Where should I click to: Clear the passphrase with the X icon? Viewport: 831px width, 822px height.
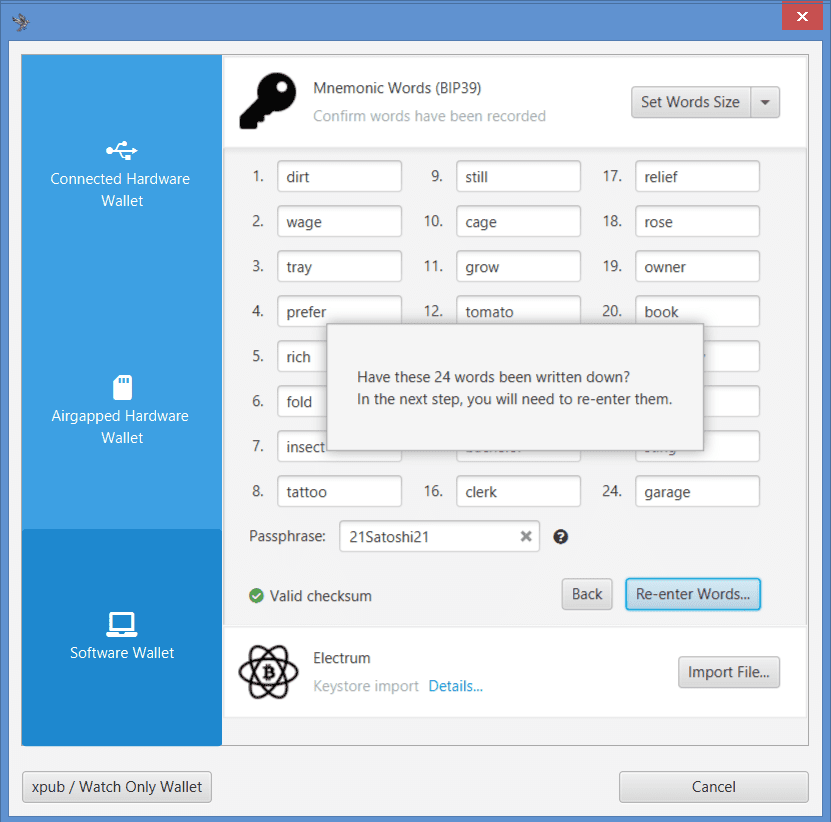pyautogui.click(x=526, y=536)
